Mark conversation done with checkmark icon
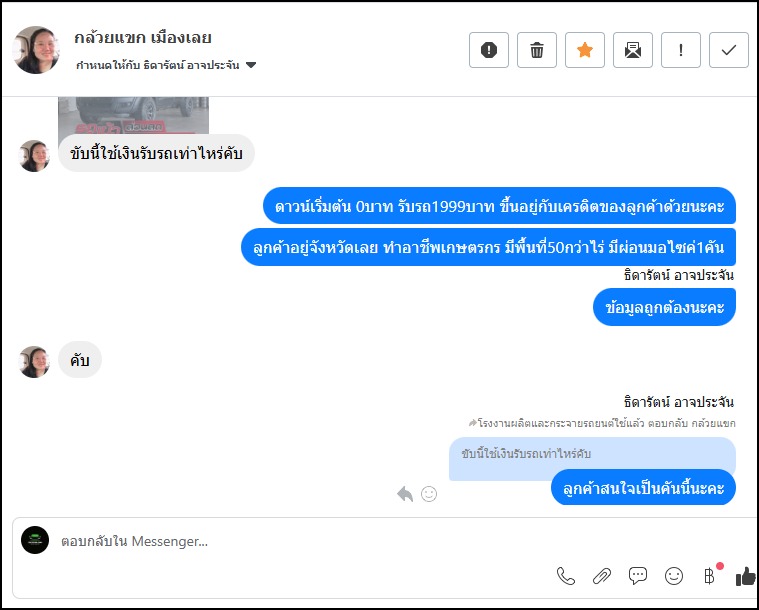This screenshot has width=759, height=610. pyautogui.click(x=729, y=50)
